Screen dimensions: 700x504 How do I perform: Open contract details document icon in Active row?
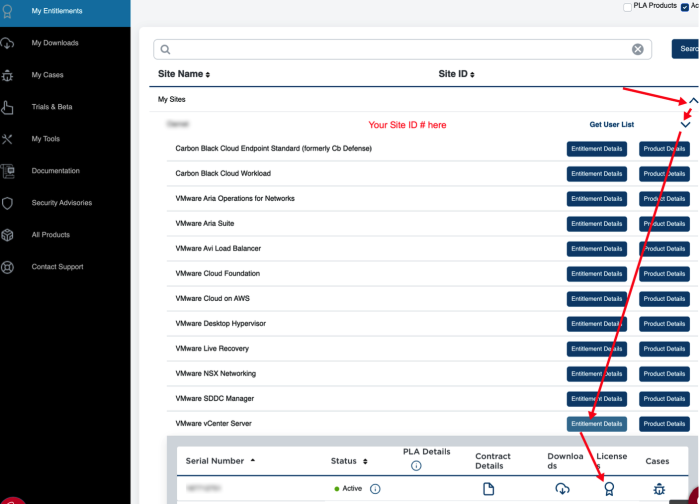(488, 489)
